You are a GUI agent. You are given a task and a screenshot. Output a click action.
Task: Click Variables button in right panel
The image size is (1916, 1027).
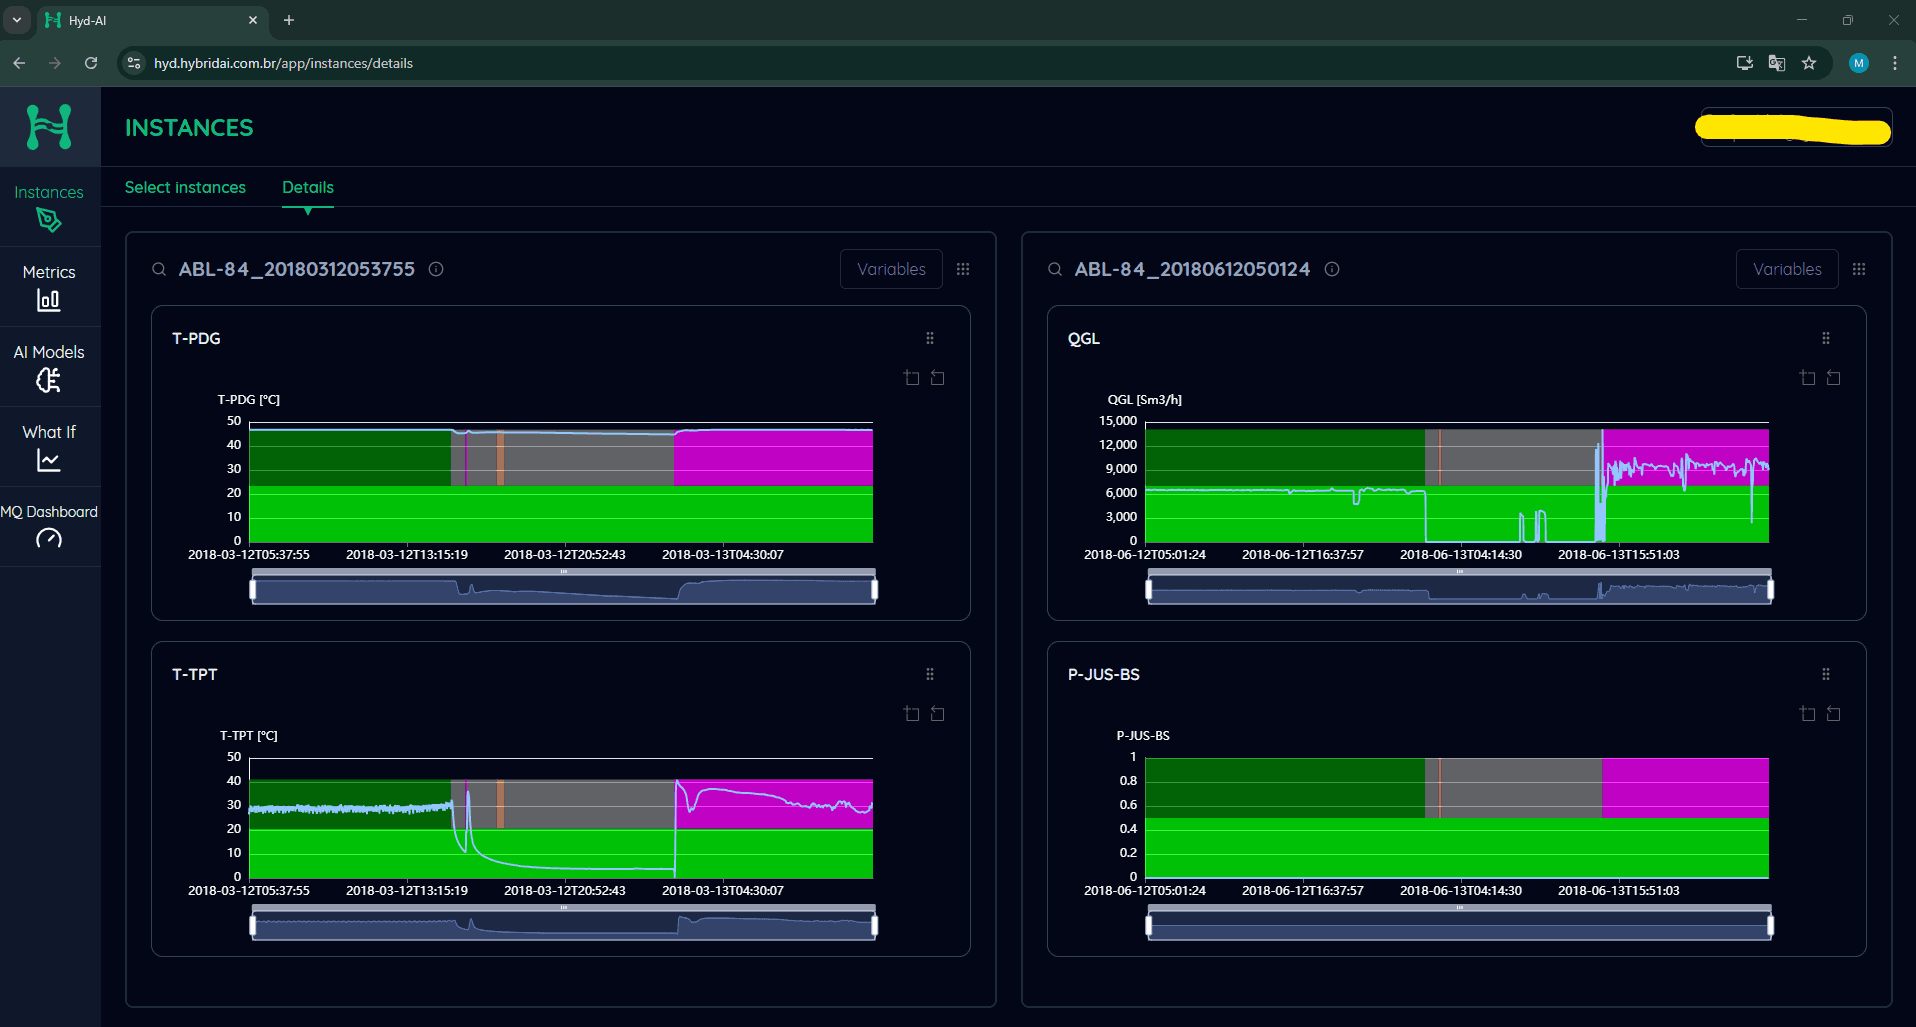1787,269
